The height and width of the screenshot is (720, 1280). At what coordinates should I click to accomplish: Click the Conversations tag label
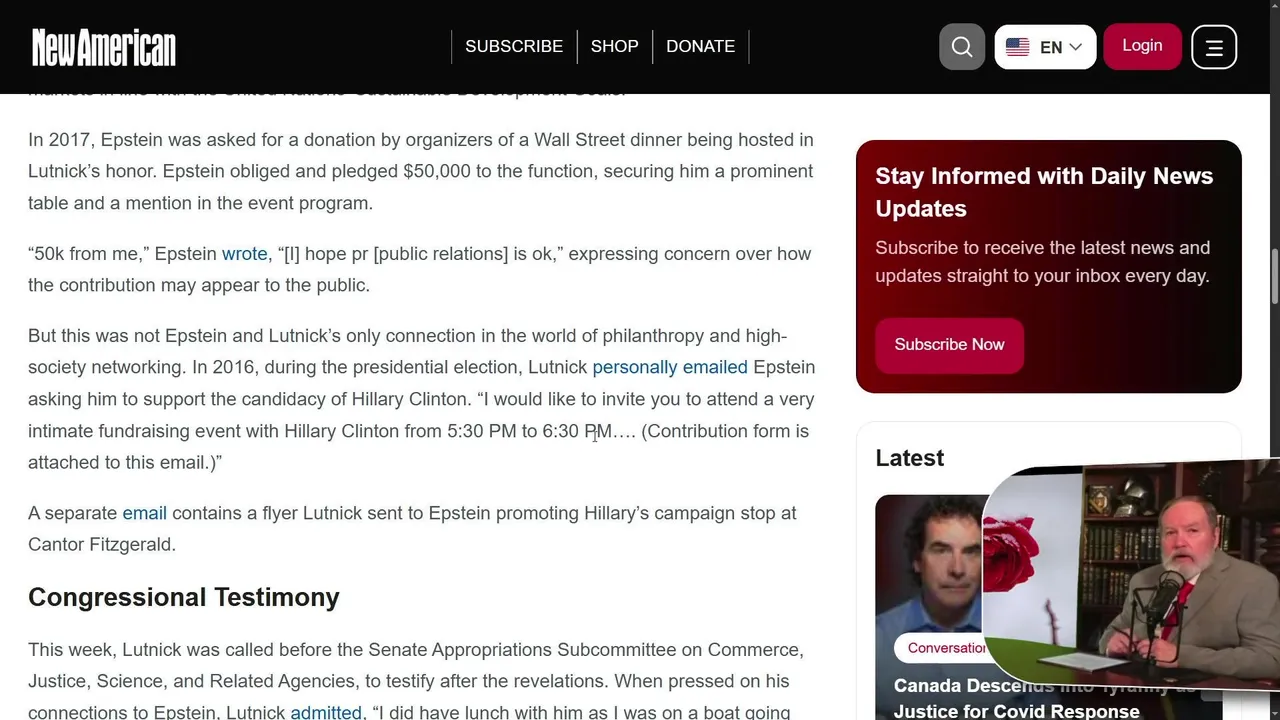coord(940,648)
